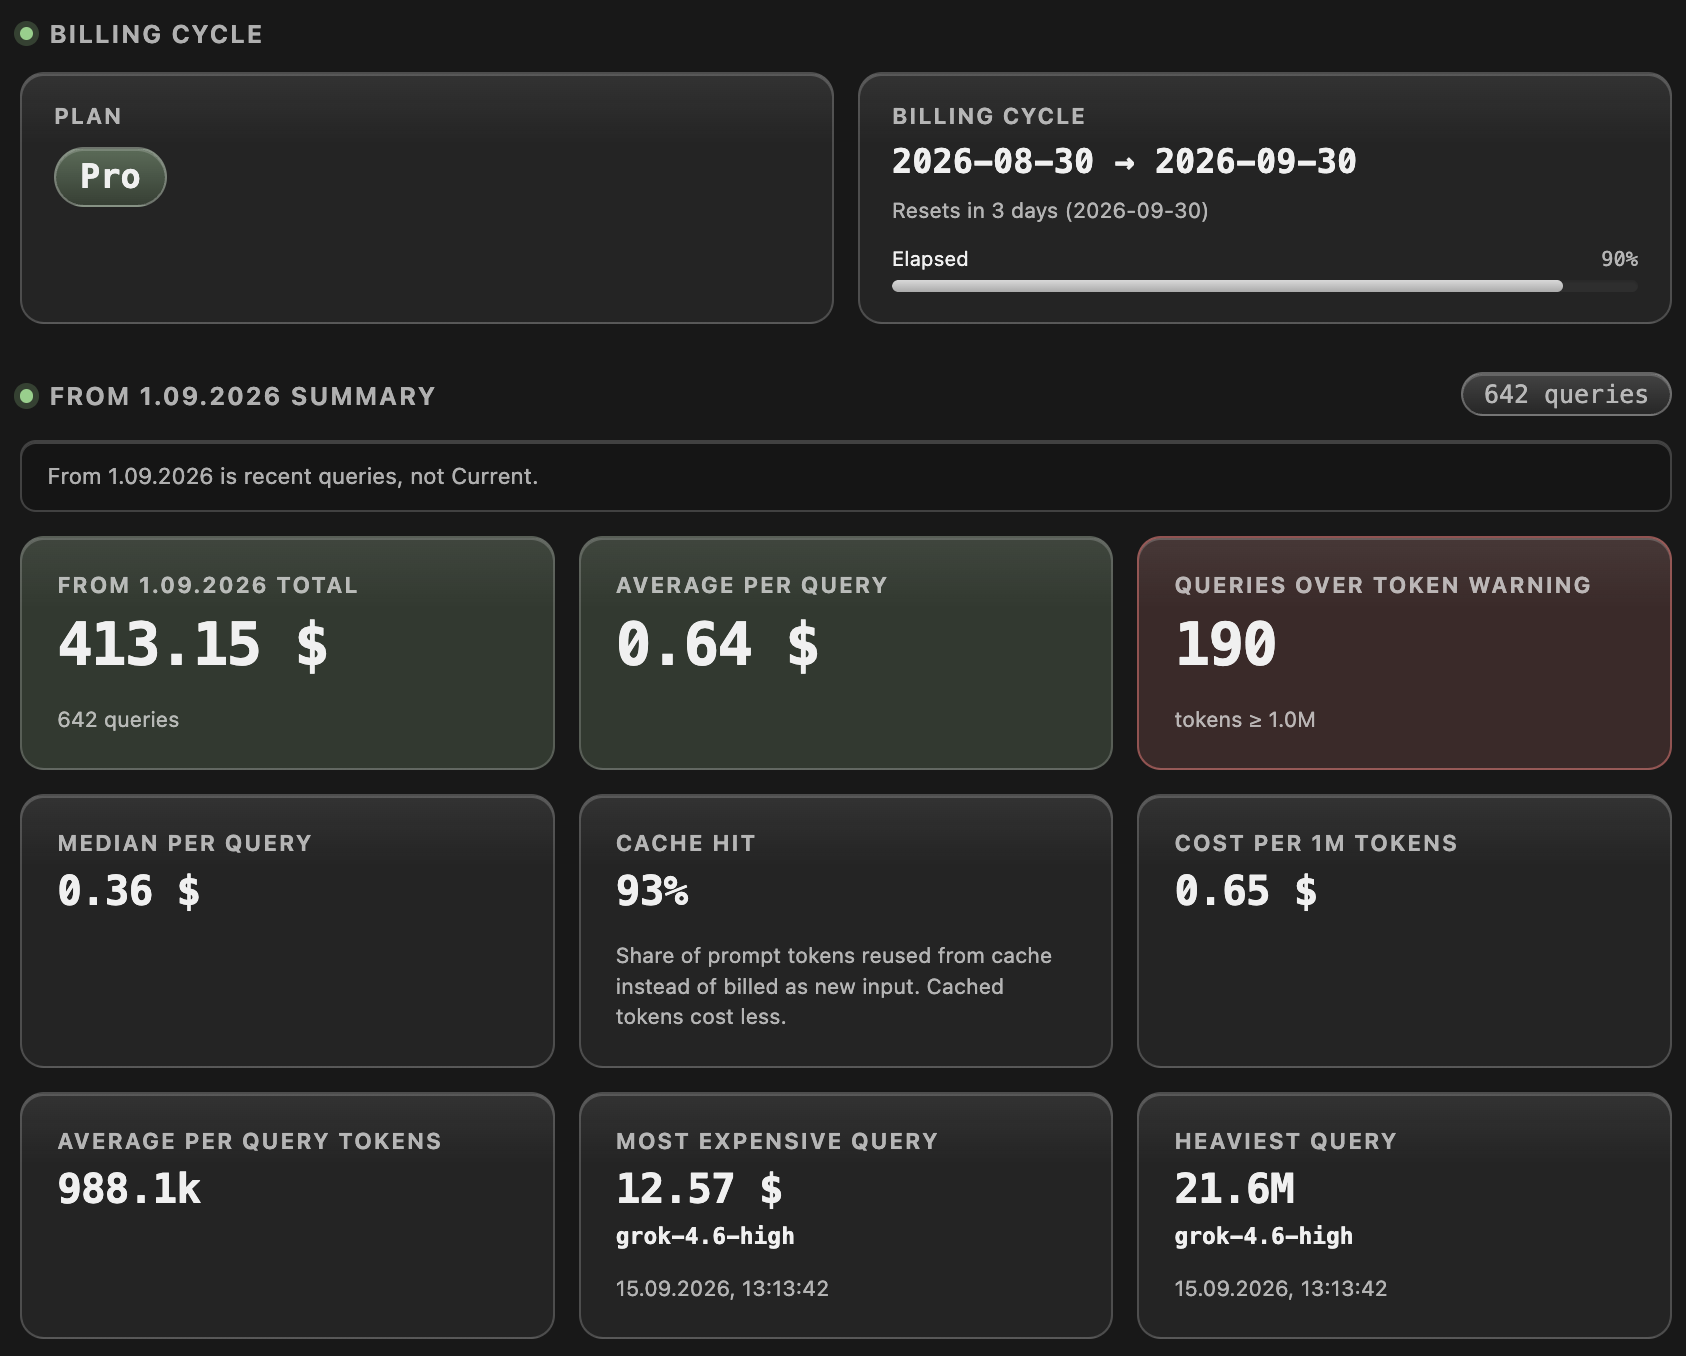1686x1356 pixels.
Task: Click the 'Resets in 3 days (2026-09-30)' text
Action: [x=1050, y=211]
